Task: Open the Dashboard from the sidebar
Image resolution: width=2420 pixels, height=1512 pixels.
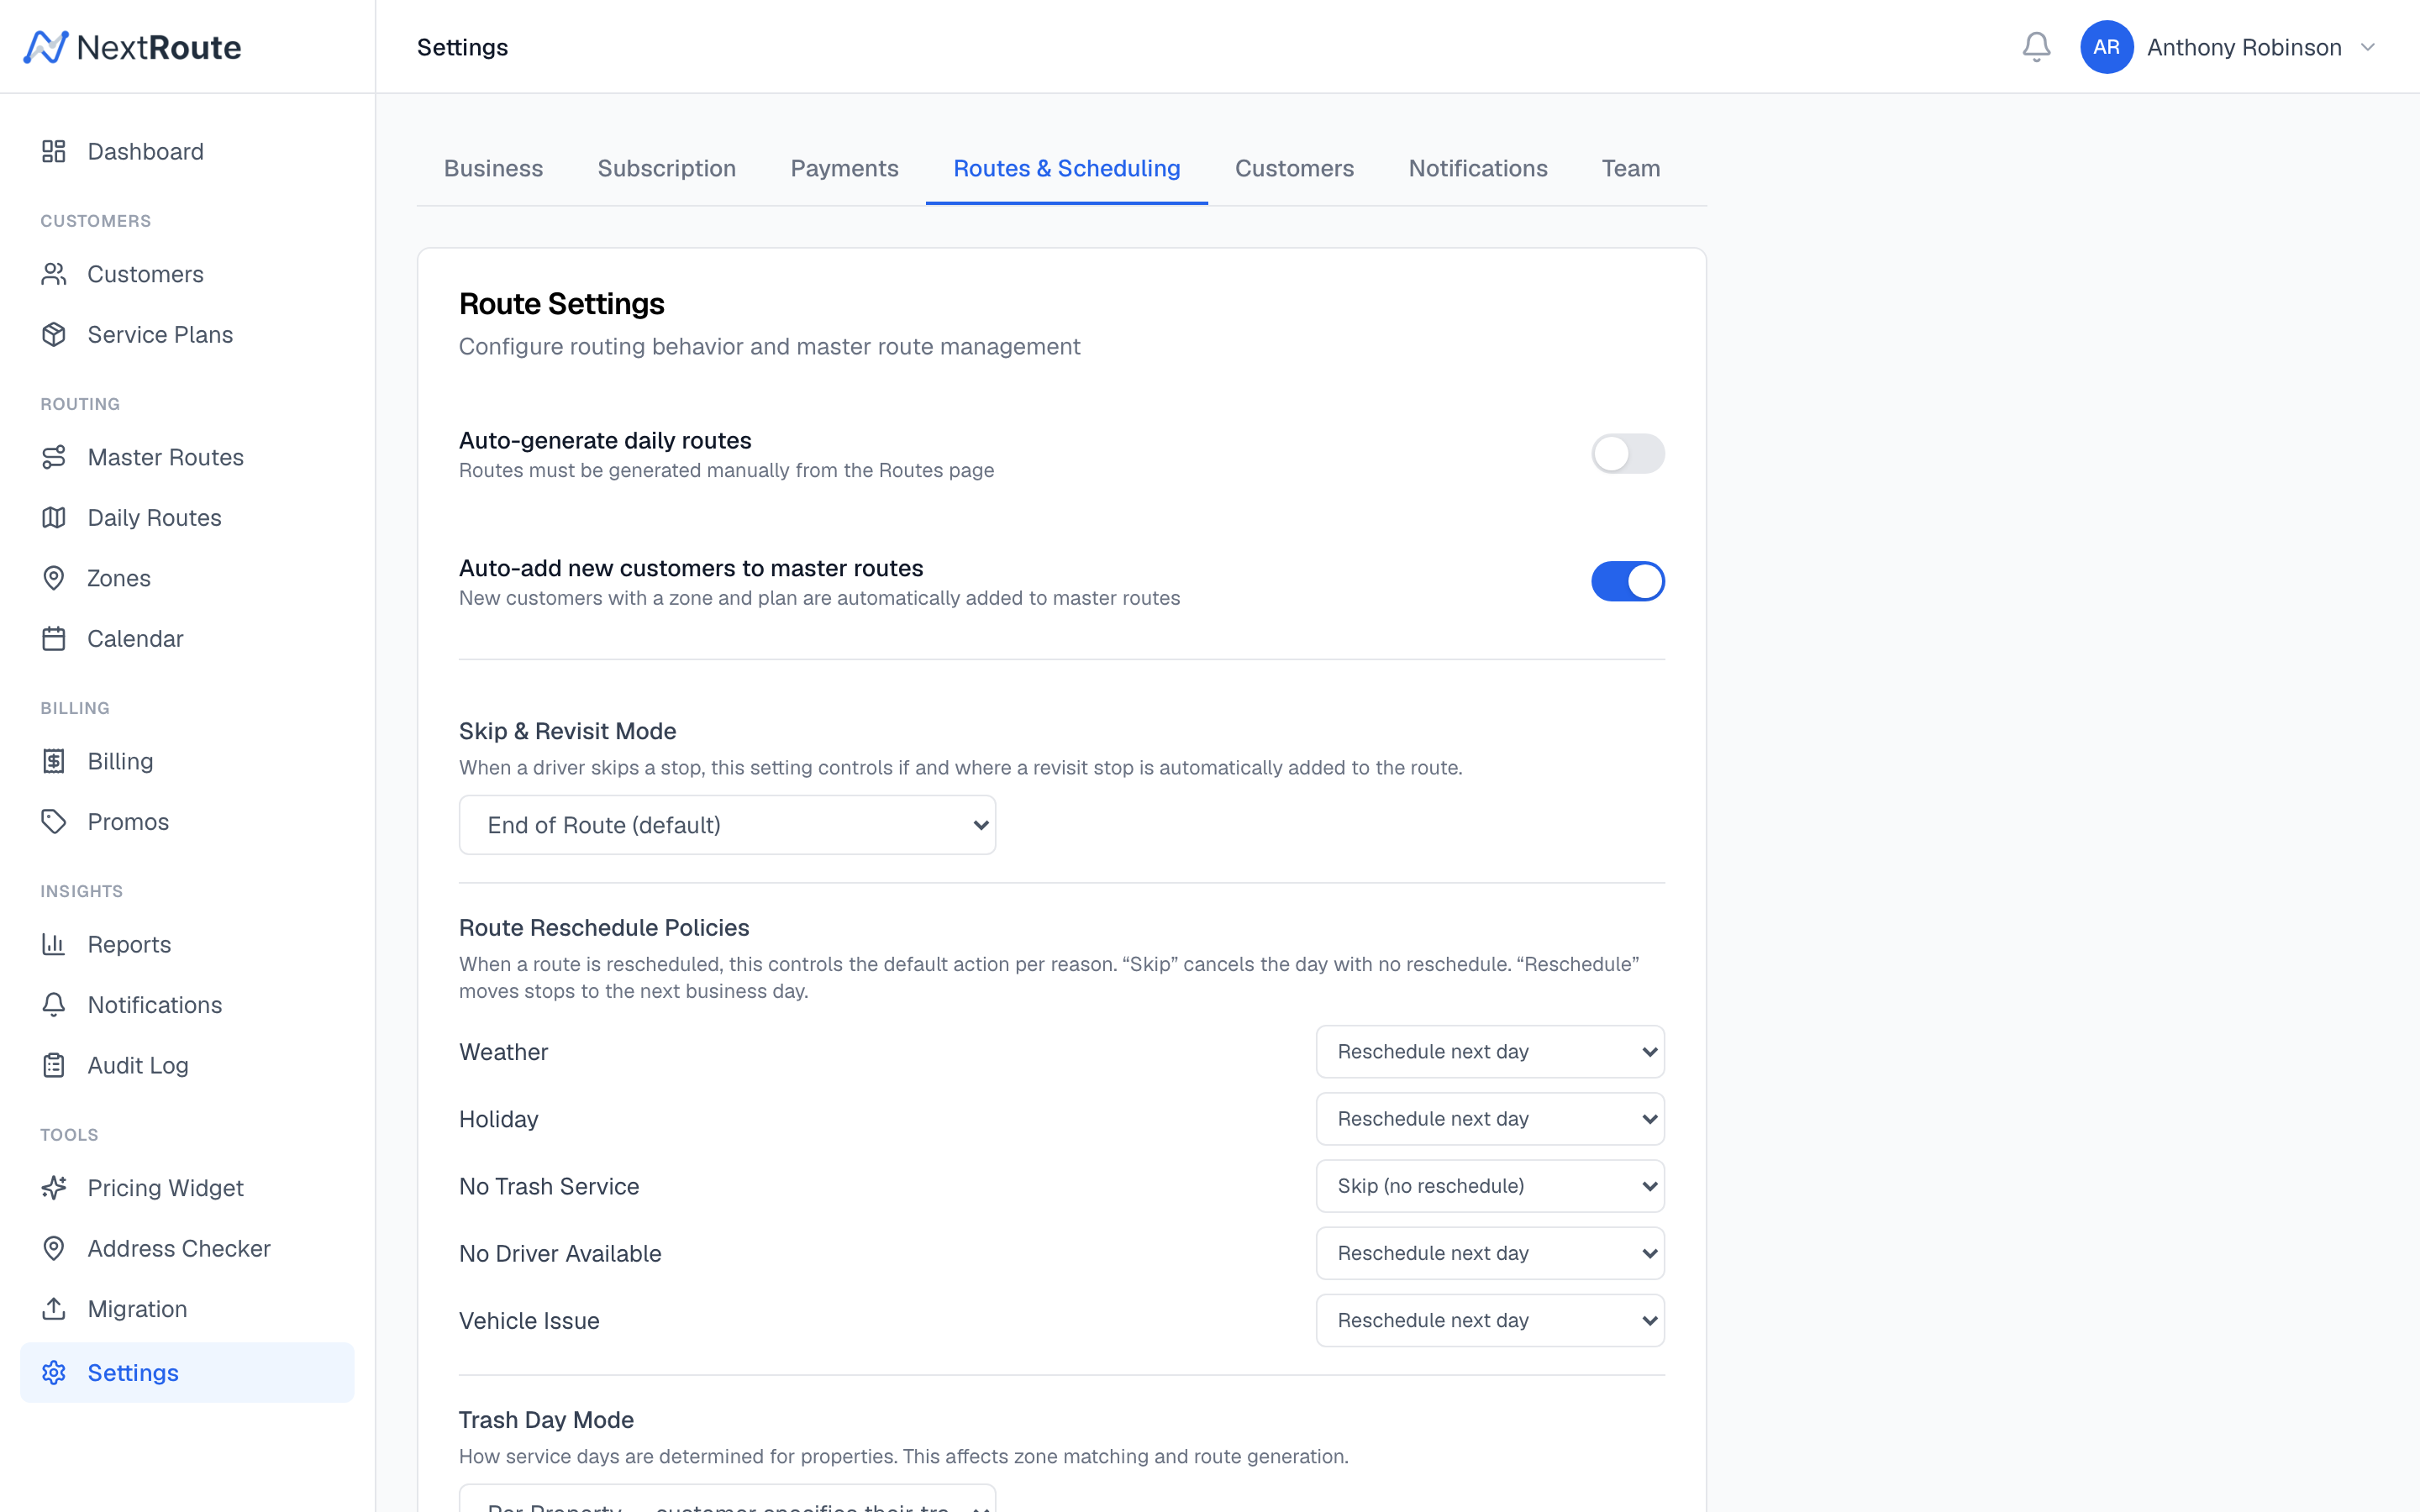Action: (145, 151)
